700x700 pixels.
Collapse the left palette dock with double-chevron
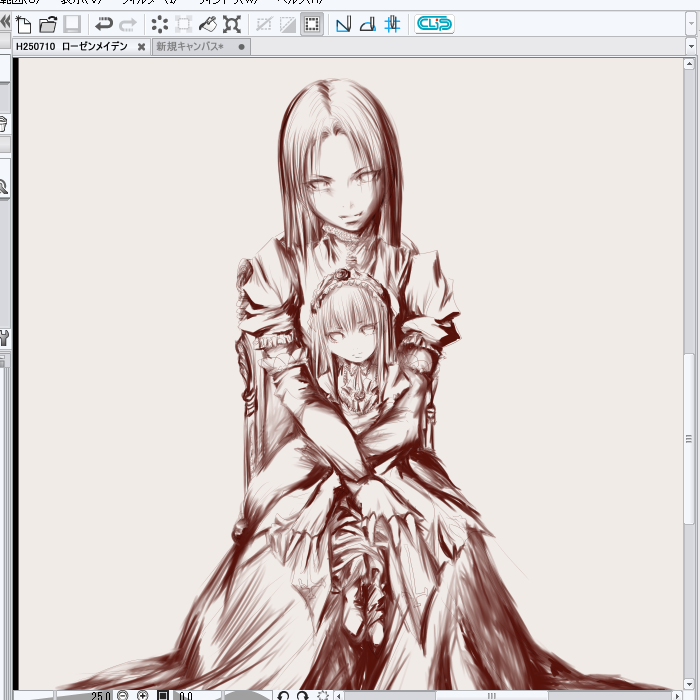pos(5,21)
